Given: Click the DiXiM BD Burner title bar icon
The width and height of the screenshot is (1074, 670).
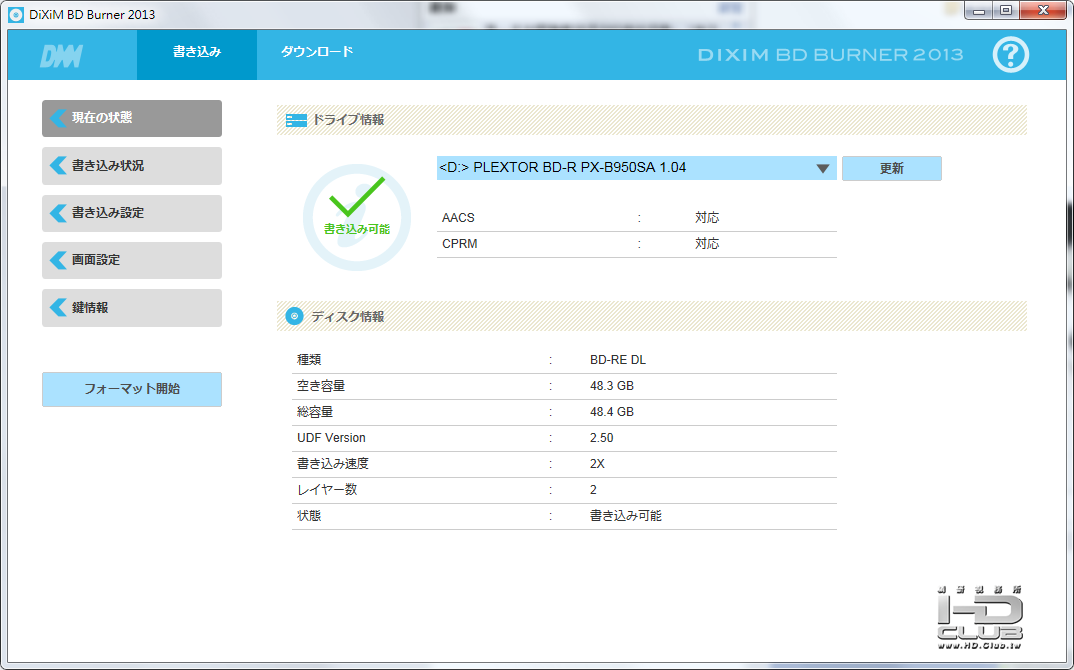Looking at the screenshot, I should tap(15, 14).
